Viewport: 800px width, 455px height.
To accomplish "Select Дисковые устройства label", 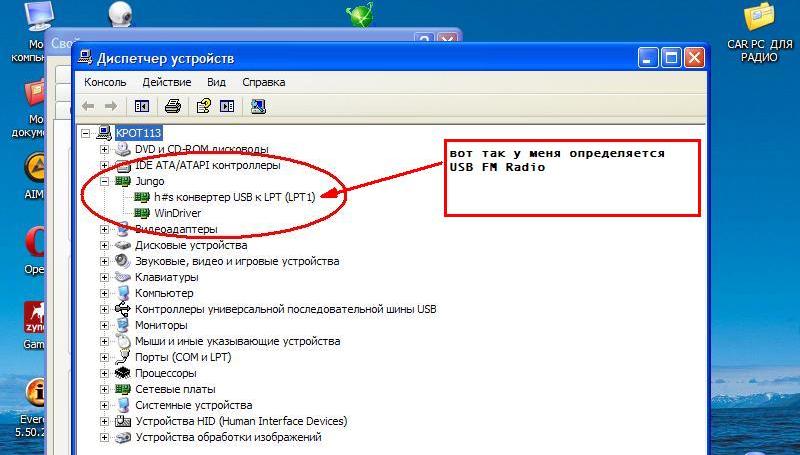I will [x=191, y=245].
